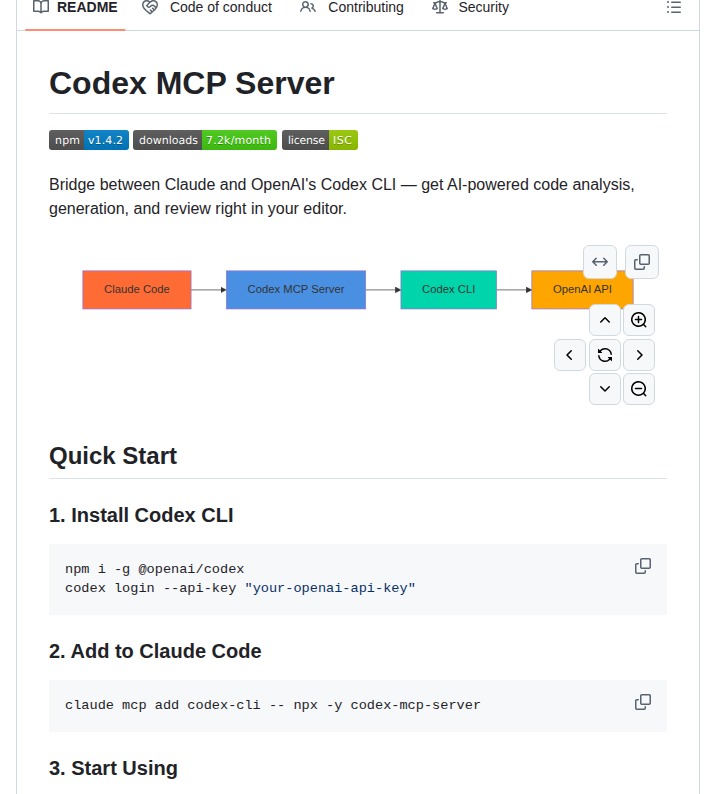Click the Code of conduct heart icon

[150, 7]
